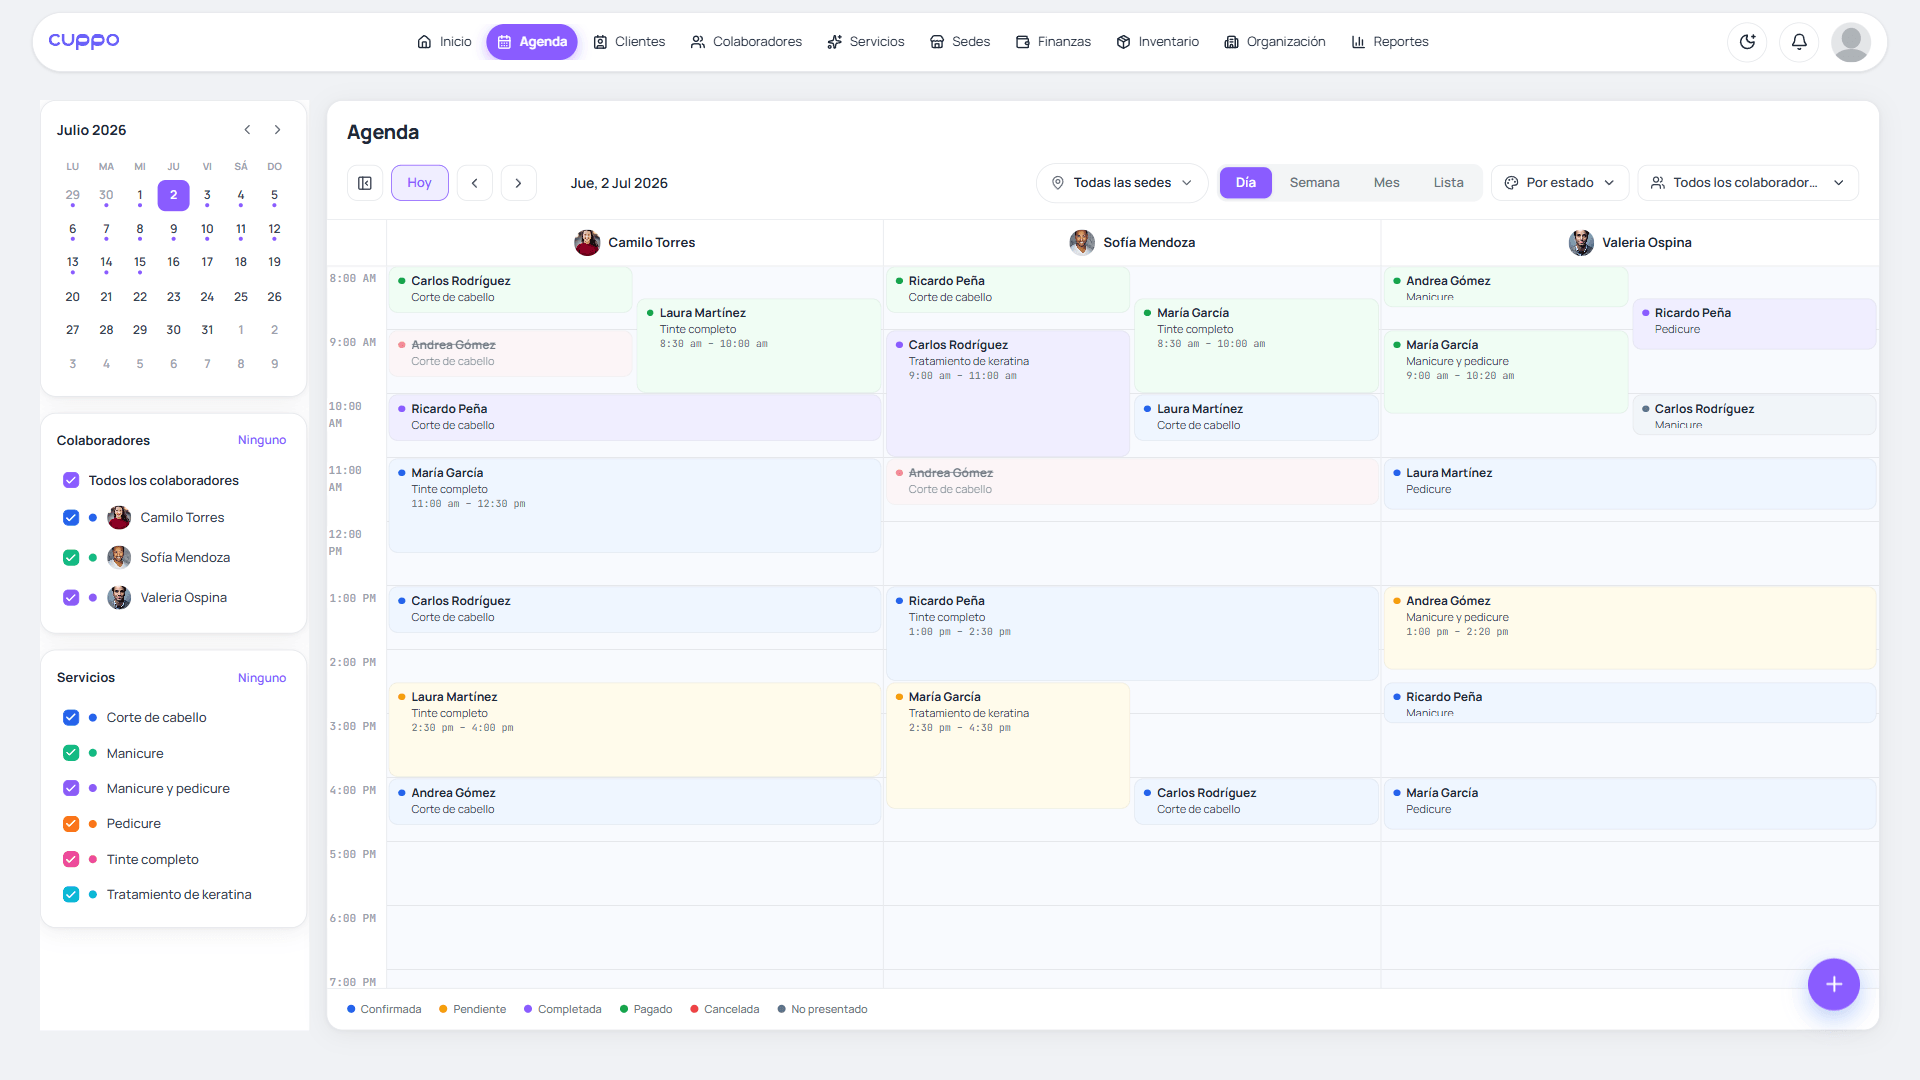This screenshot has width=1920, height=1080.
Task: Go to previous day arrow
Action: [475, 183]
